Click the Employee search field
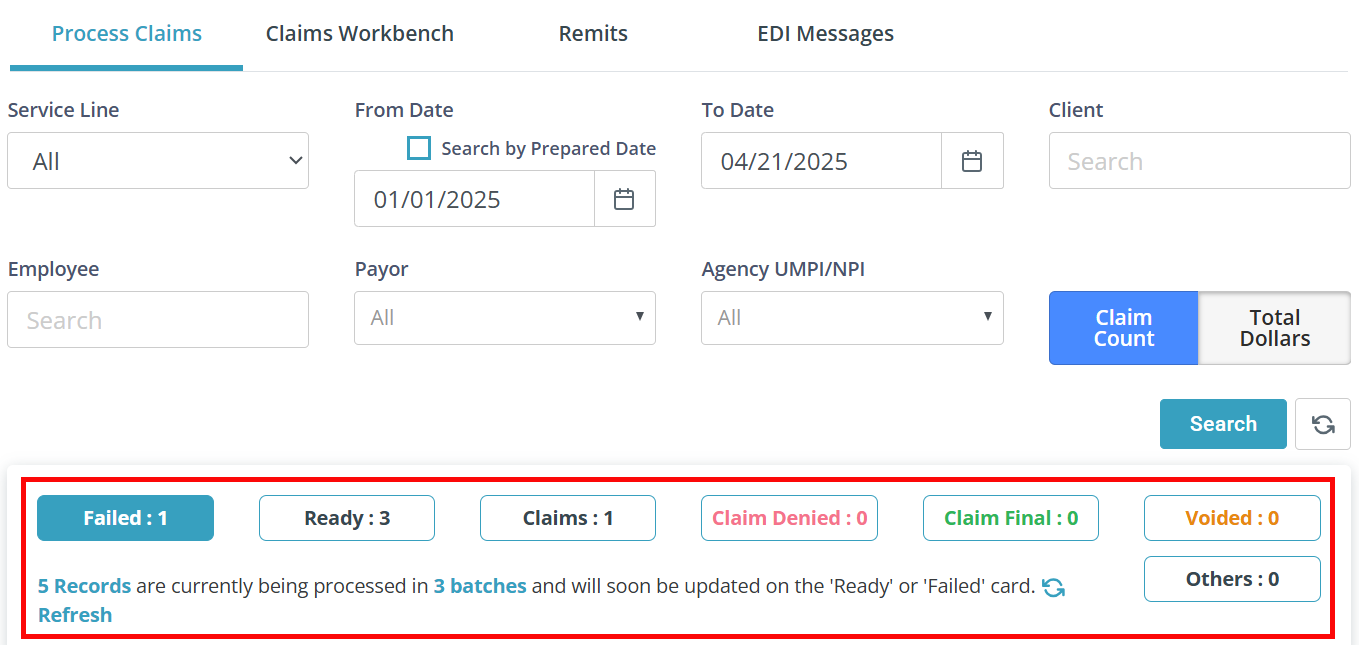Screen dimensions: 1359x645 [x=158, y=320]
